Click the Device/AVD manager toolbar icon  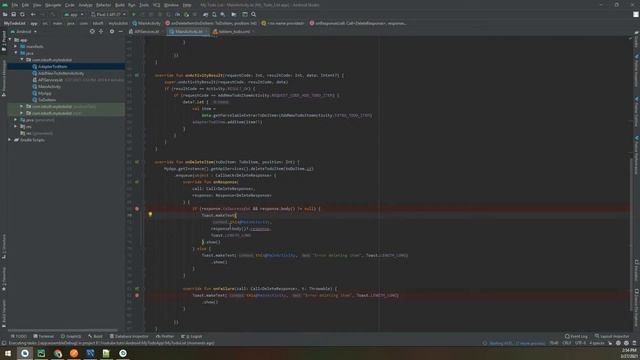tap(214, 14)
